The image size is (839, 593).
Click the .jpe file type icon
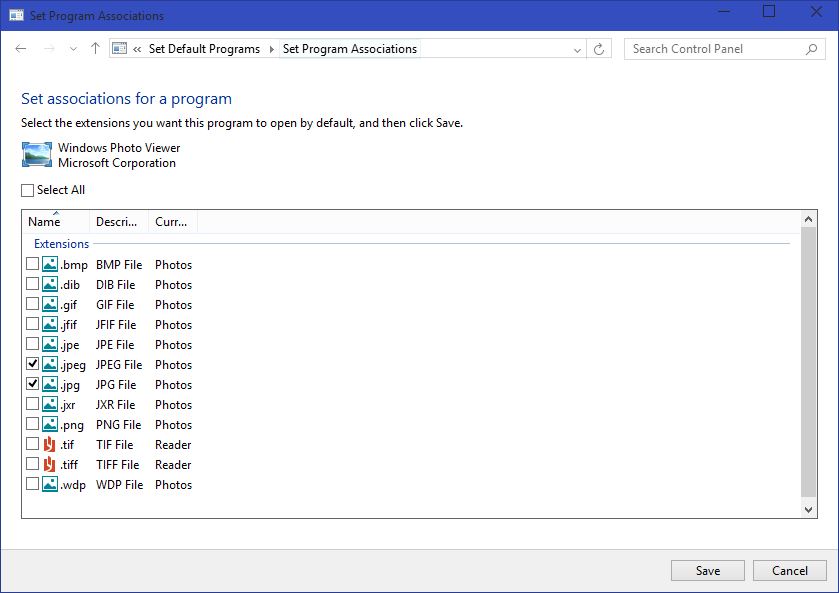50,344
